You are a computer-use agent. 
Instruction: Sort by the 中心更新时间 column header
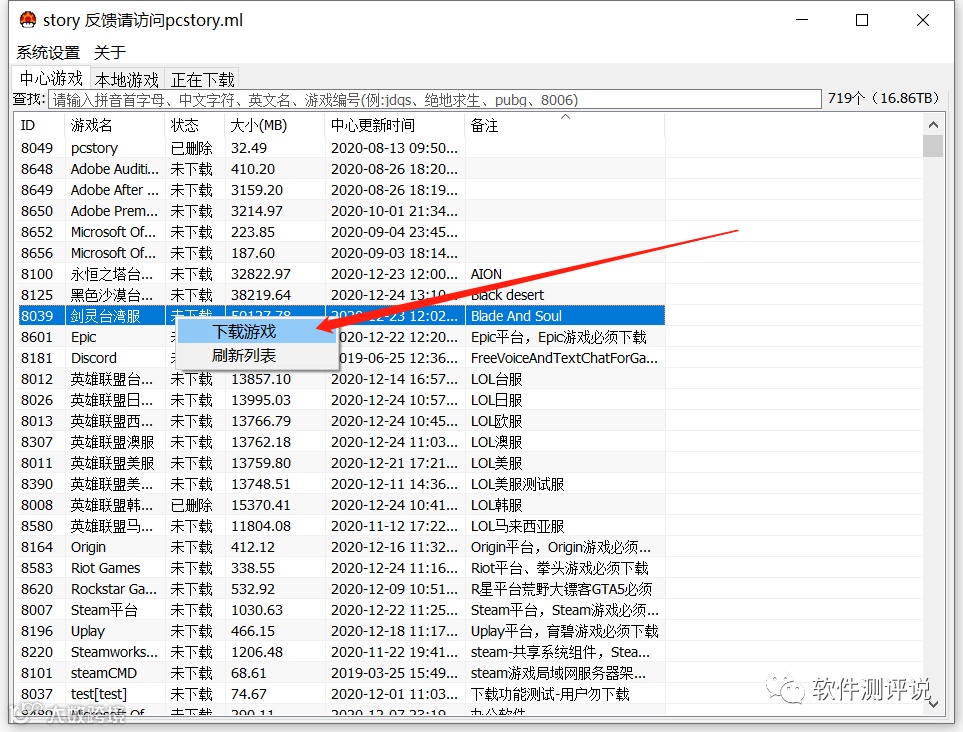pos(394,125)
